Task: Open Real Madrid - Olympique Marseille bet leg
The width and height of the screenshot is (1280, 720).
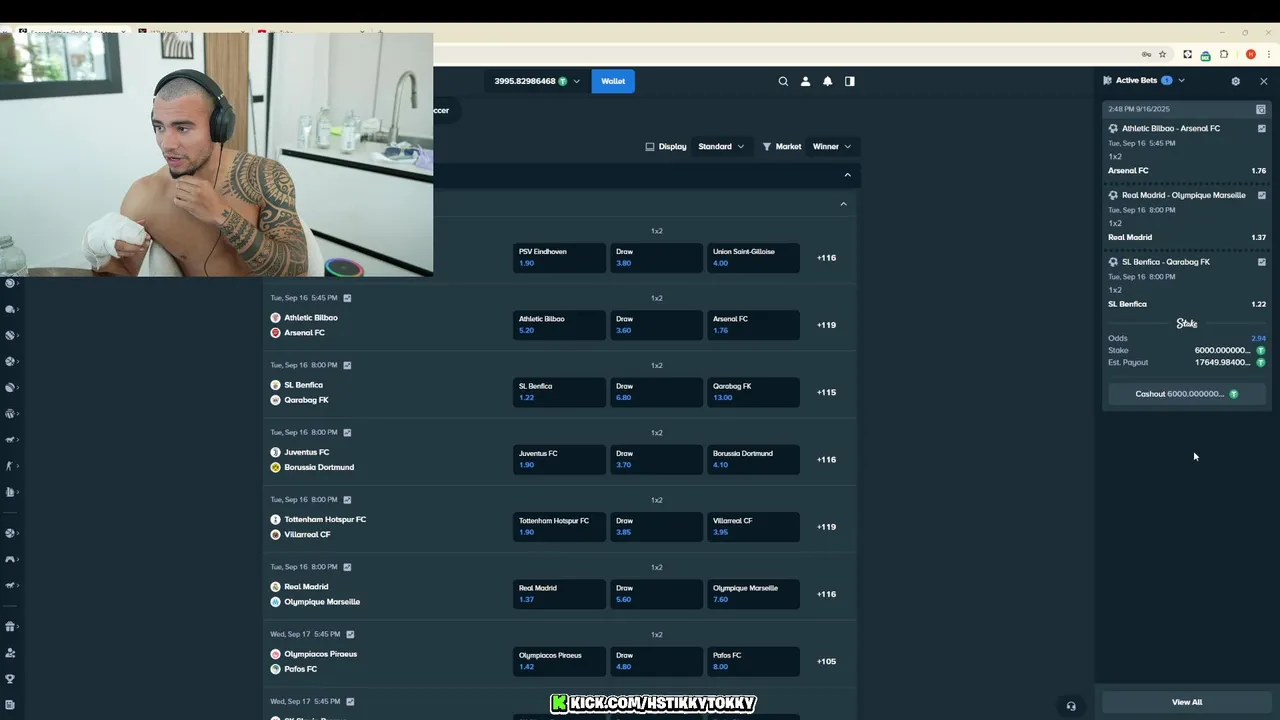Action: 1183,196
